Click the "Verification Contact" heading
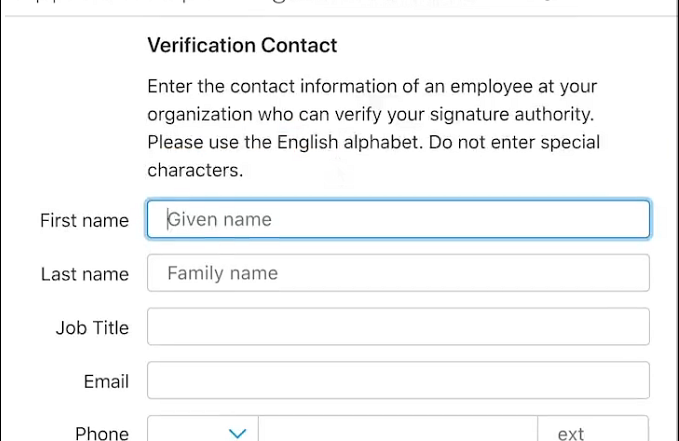Screen dimensions: 679x441 click(x=242, y=45)
